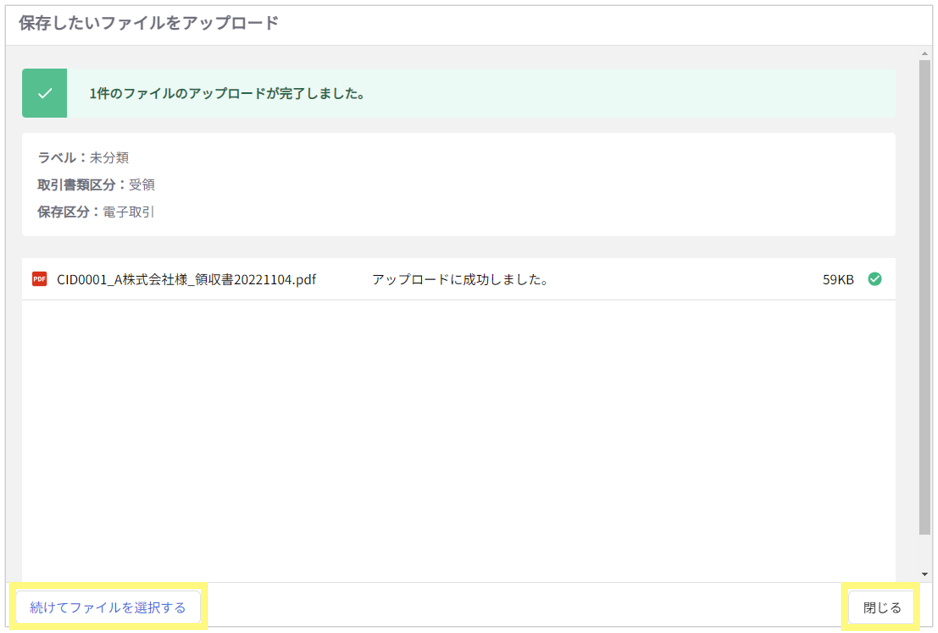
Task: Click the red PDF file icon
Action: (x=39, y=279)
